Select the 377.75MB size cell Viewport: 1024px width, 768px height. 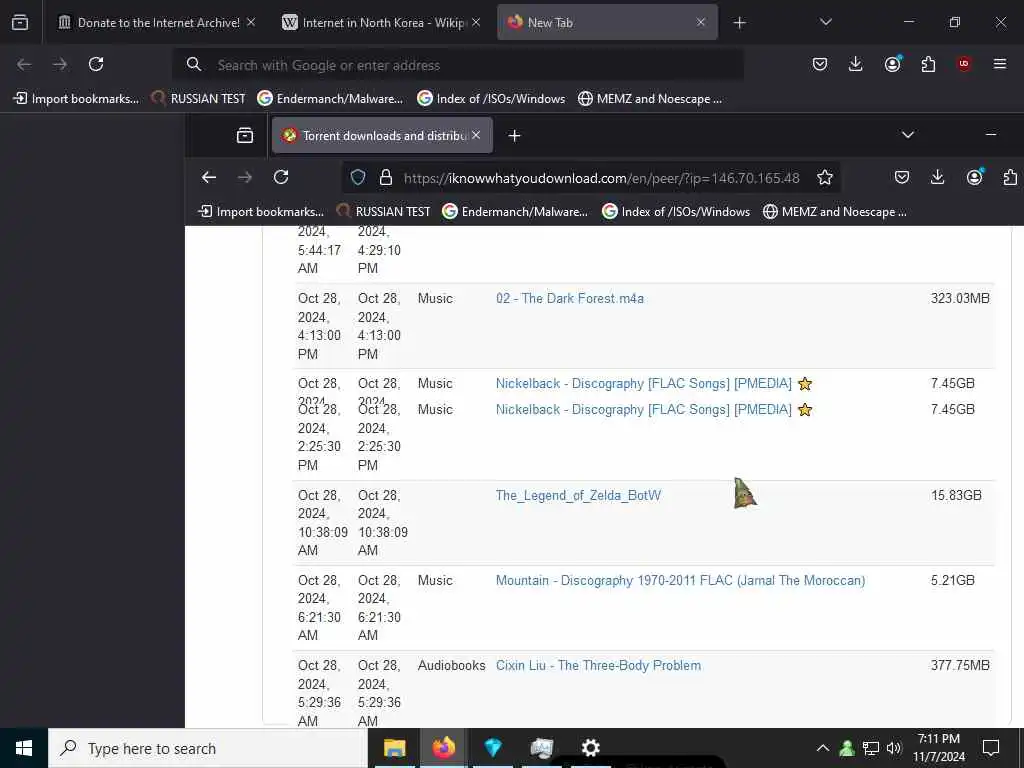[960, 665]
